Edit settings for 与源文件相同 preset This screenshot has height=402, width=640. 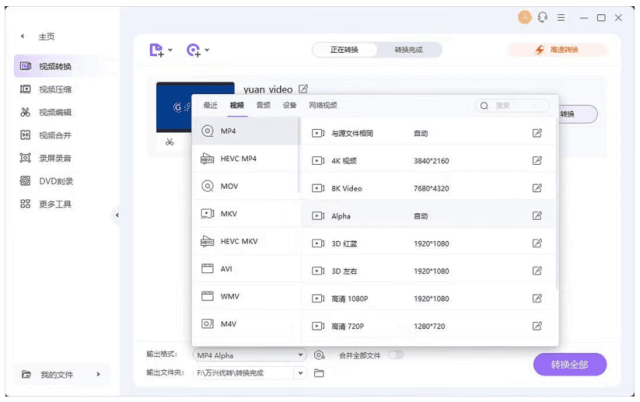(x=537, y=133)
